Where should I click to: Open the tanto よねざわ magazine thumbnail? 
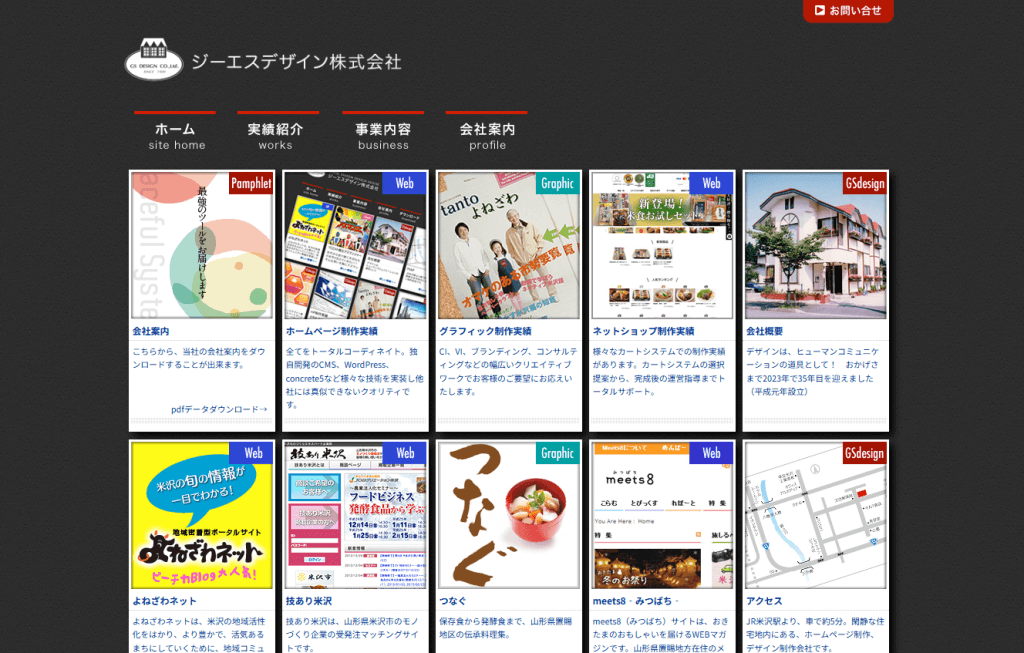point(509,246)
